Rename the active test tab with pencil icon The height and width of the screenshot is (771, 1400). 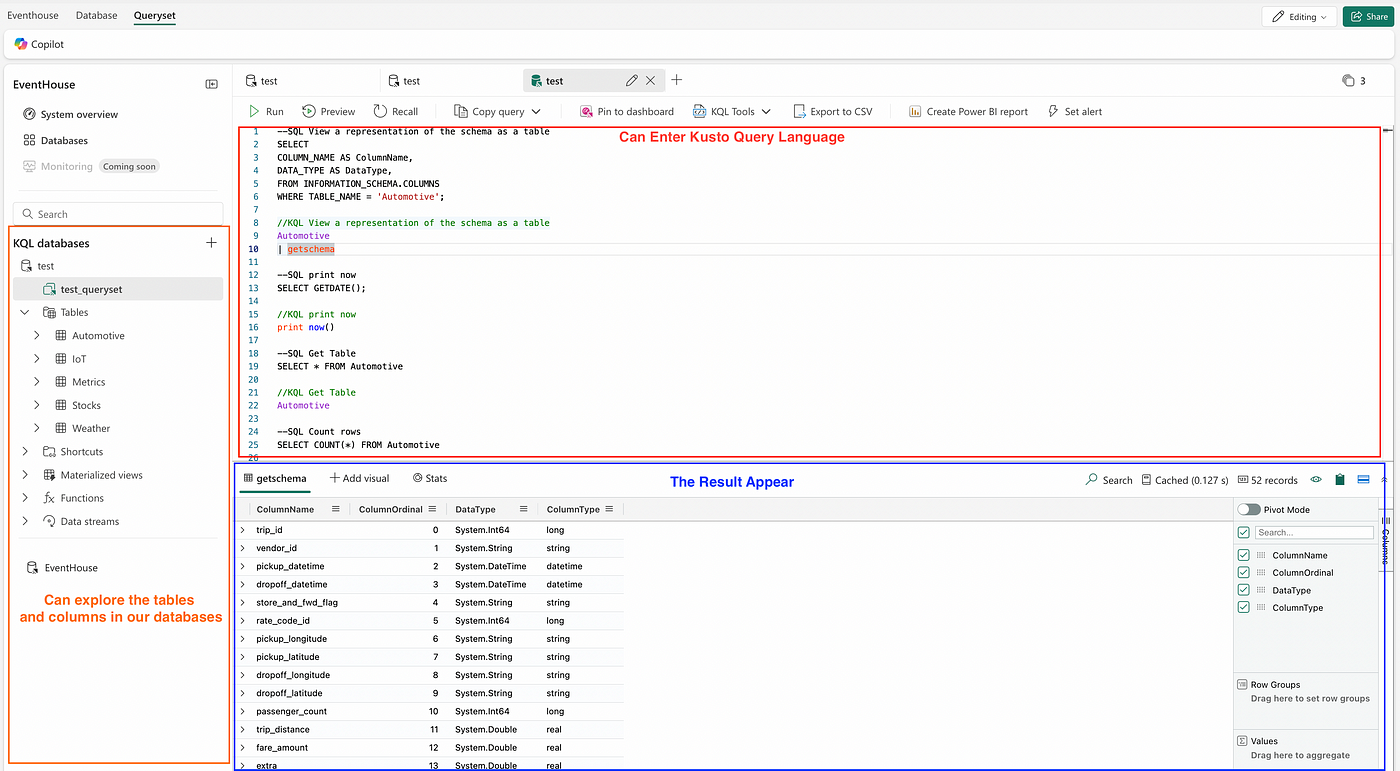pyautogui.click(x=632, y=80)
